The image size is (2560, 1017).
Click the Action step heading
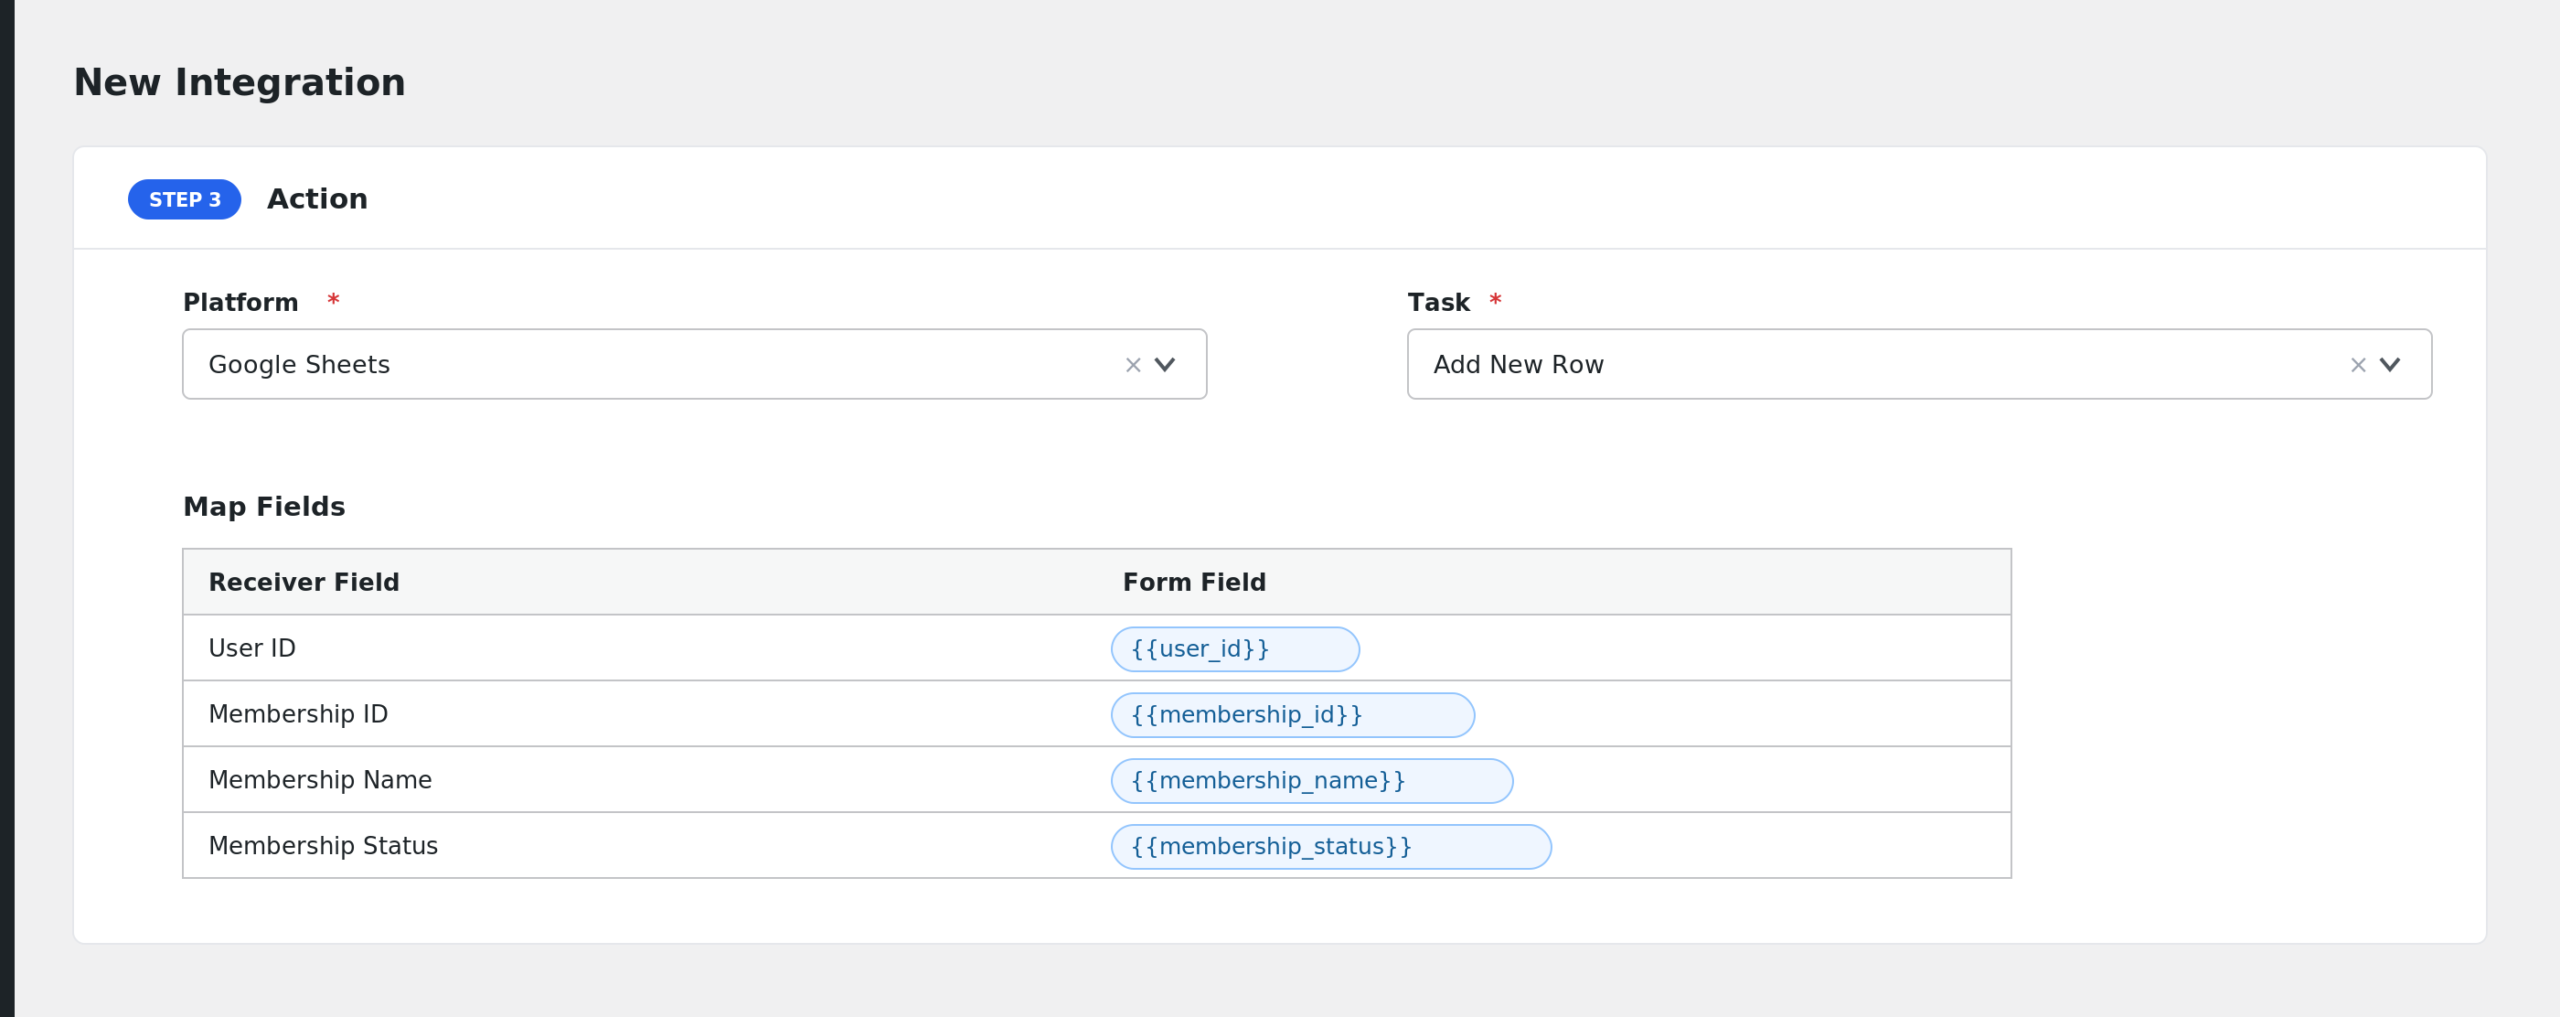(x=317, y=199)
